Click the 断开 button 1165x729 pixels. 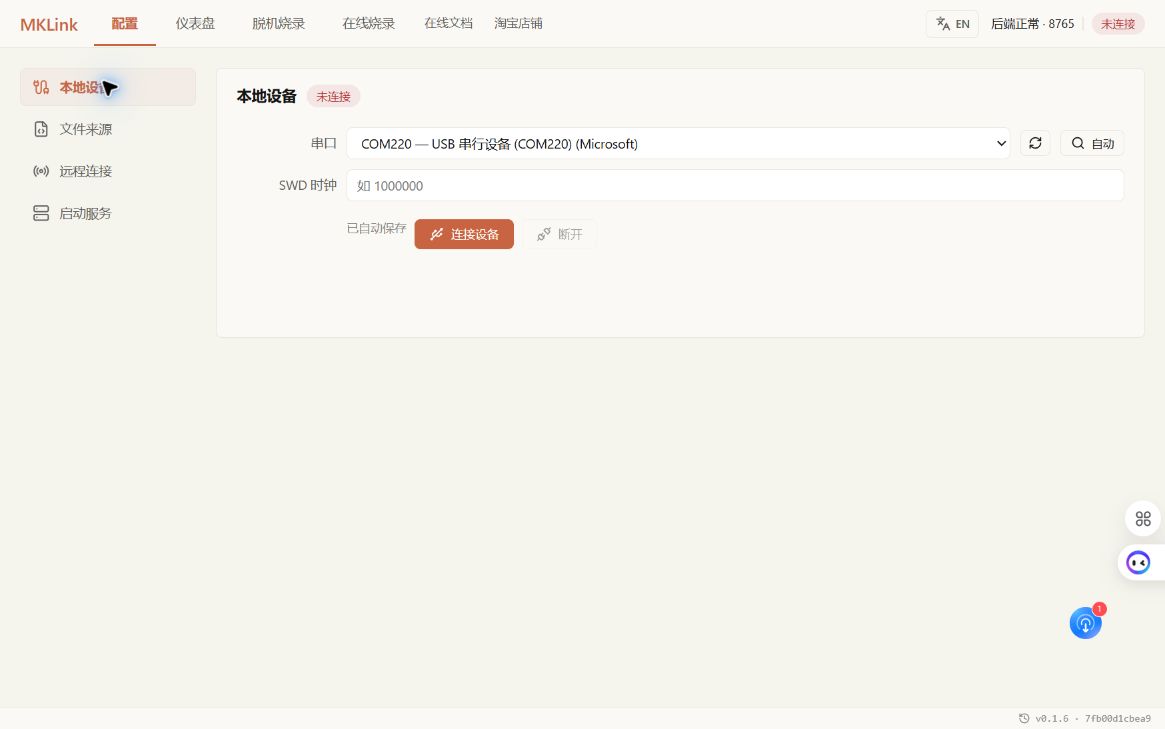coord(559,234)
